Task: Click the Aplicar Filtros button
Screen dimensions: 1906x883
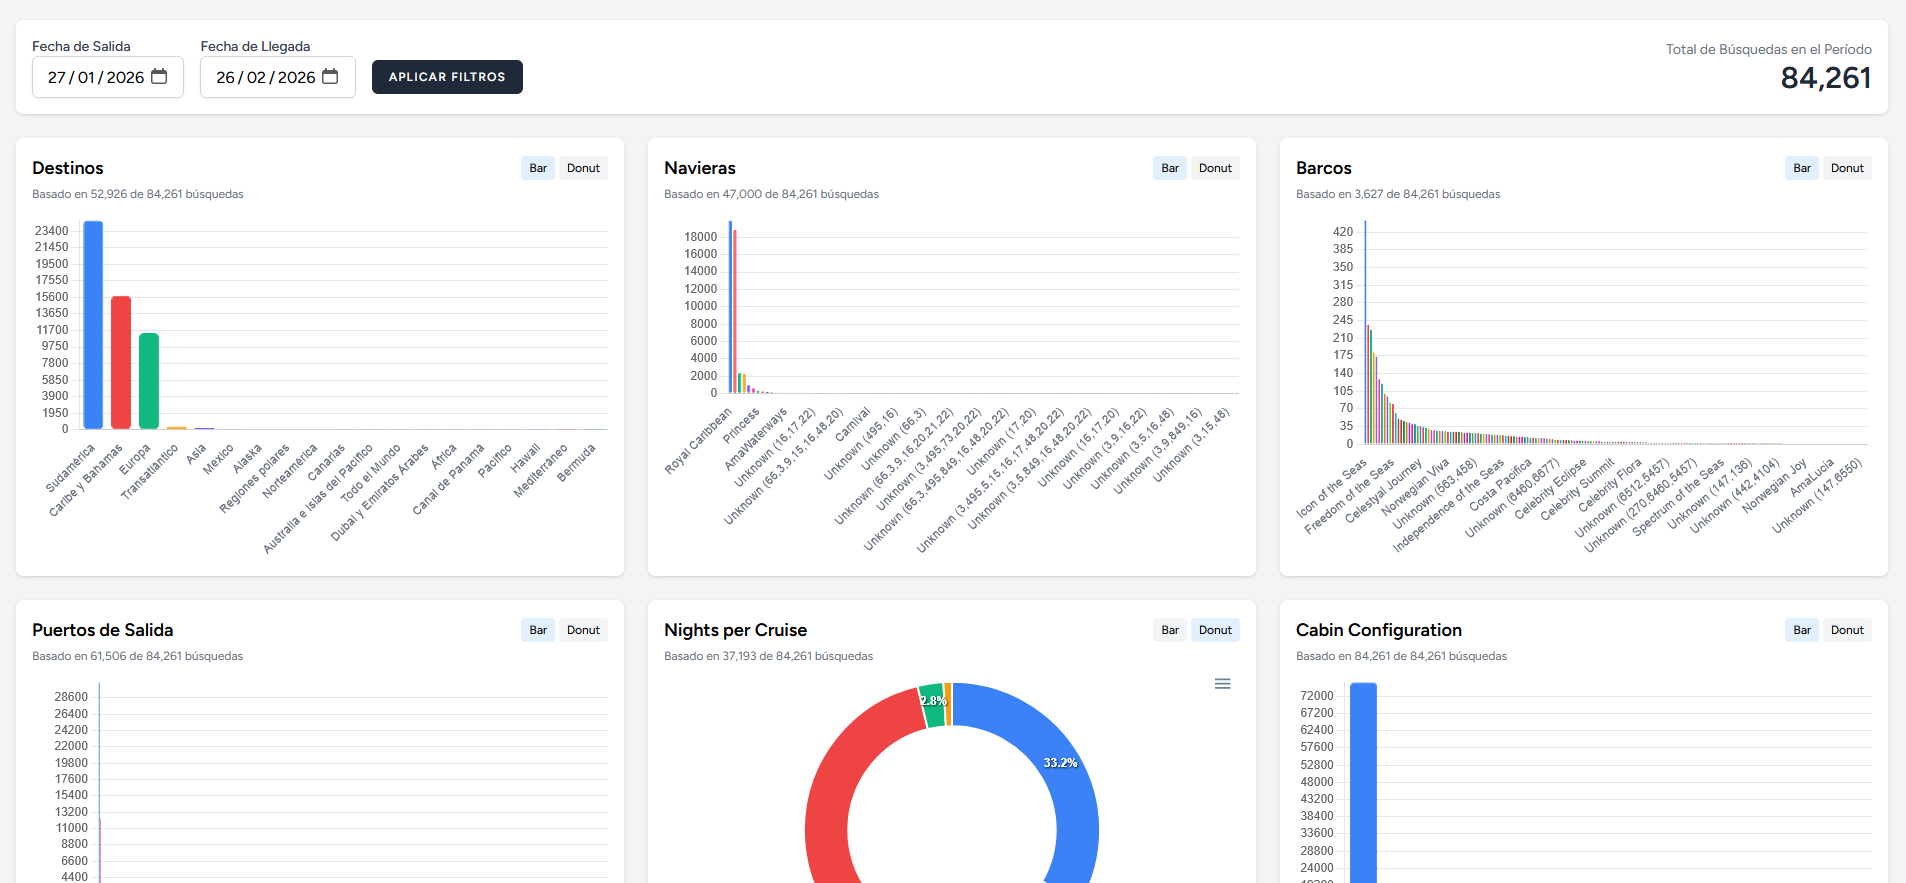Action: (447, 77)
